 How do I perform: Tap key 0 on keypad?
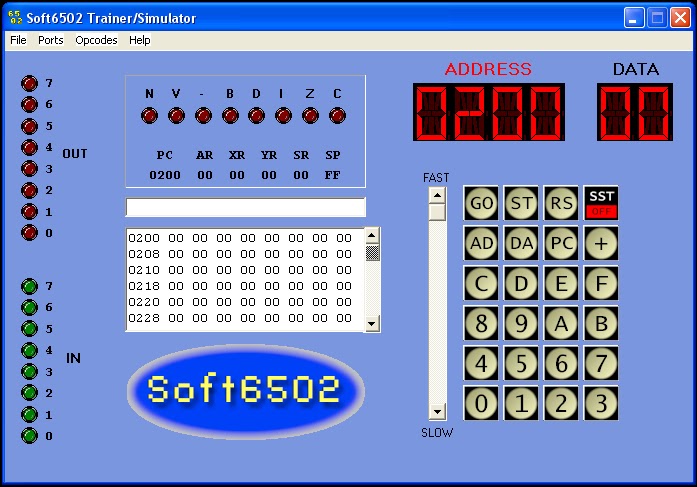point(481,403)
